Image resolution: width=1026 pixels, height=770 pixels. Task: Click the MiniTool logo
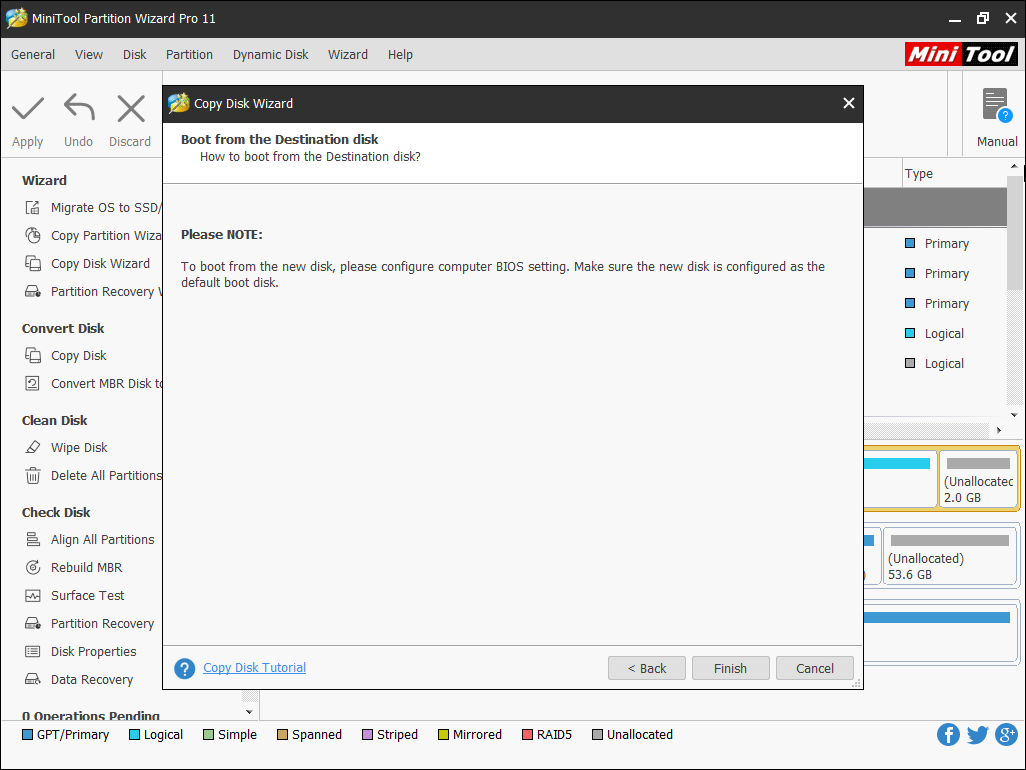point(961,54)
